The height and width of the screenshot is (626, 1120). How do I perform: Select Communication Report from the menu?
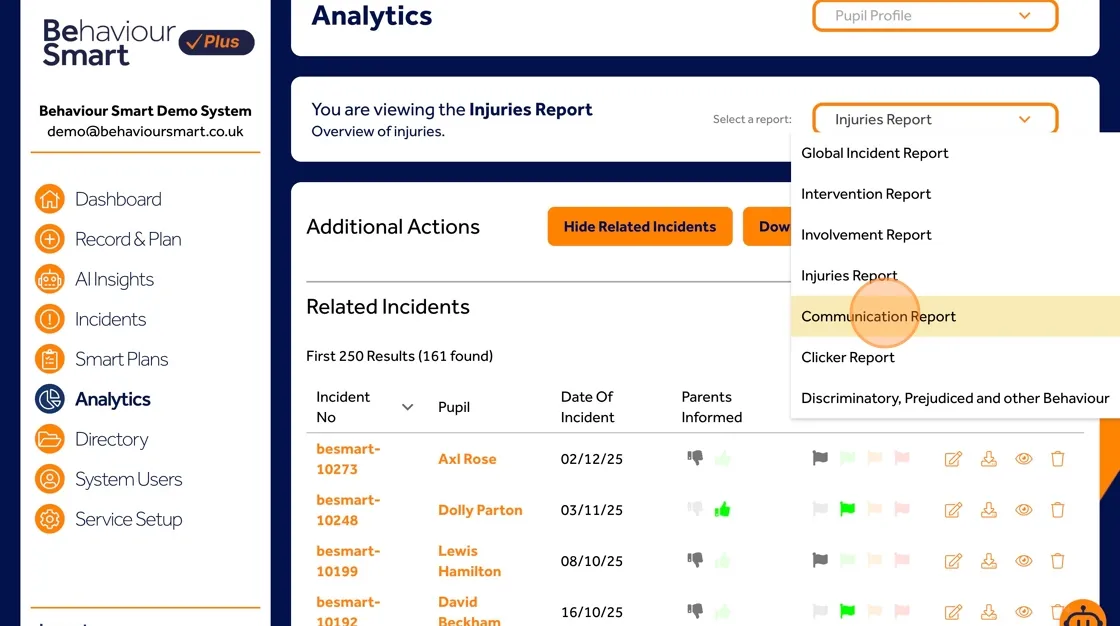878,316
